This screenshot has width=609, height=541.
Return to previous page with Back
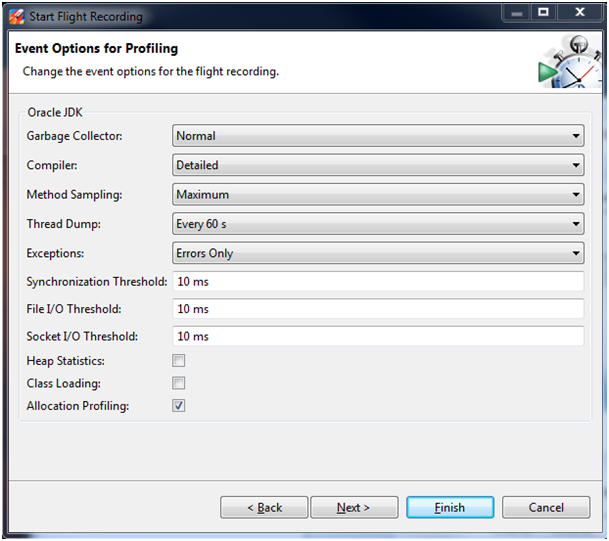coord(264,508)
